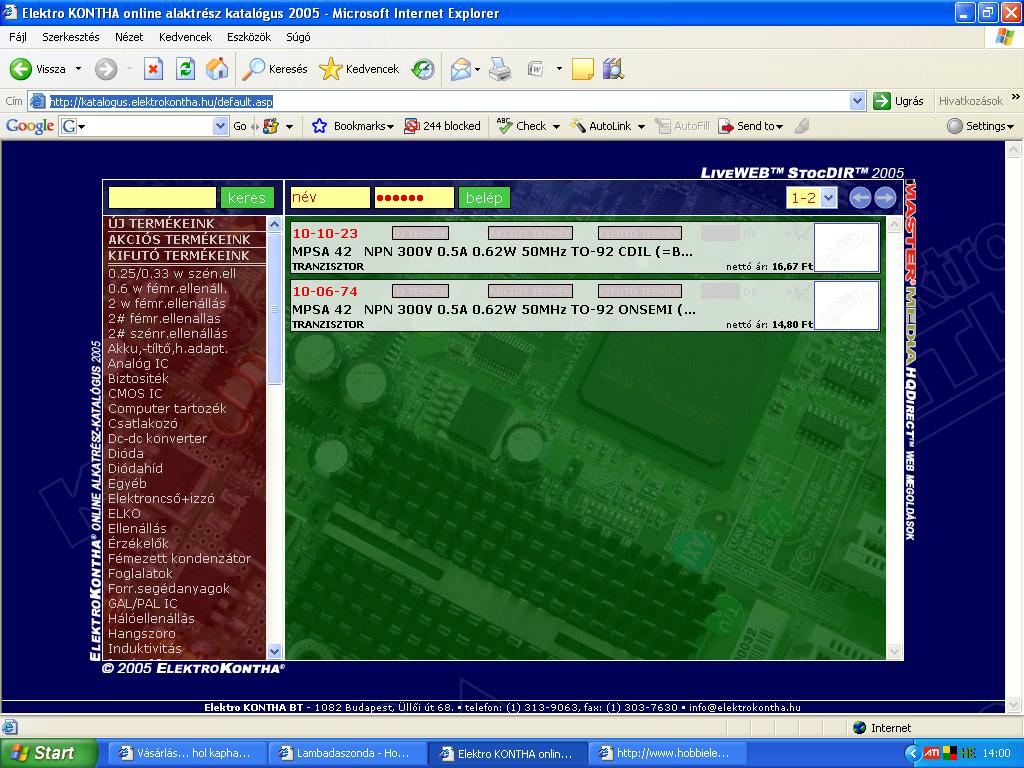Open the 1-2 page range dropdown

pos(828,198)
